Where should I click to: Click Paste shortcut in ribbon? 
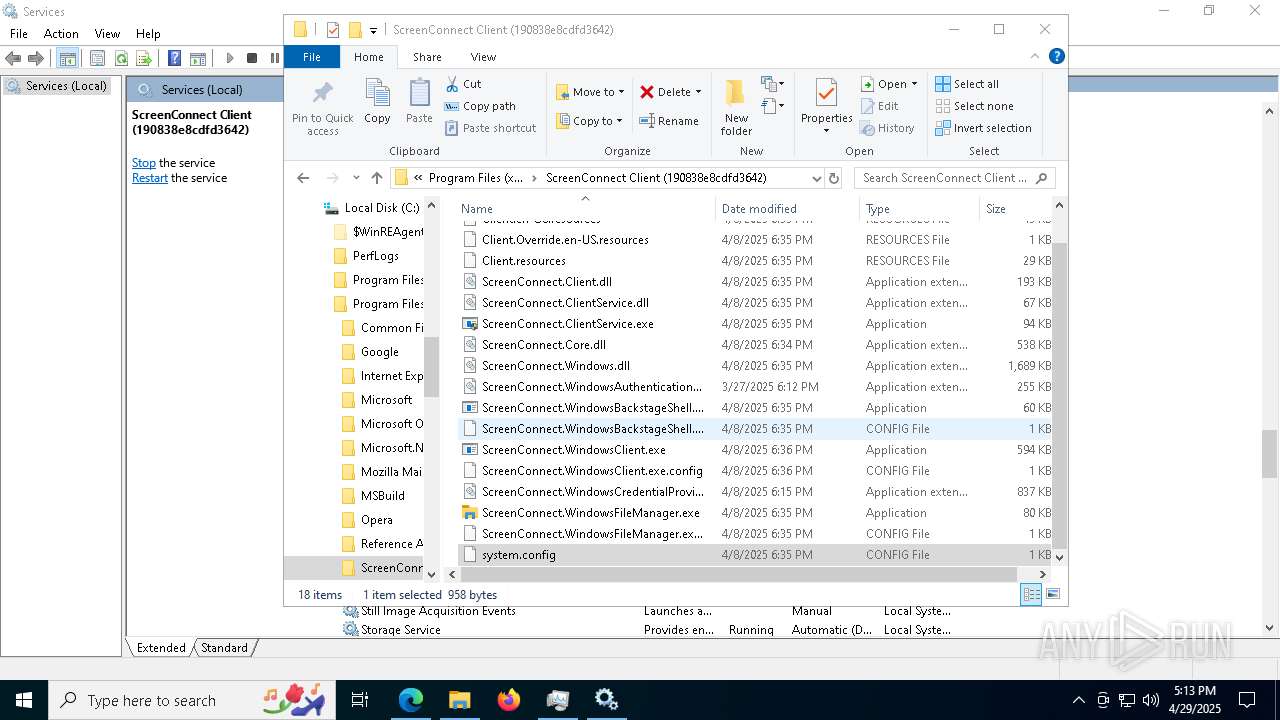click(x=490, y=128)
